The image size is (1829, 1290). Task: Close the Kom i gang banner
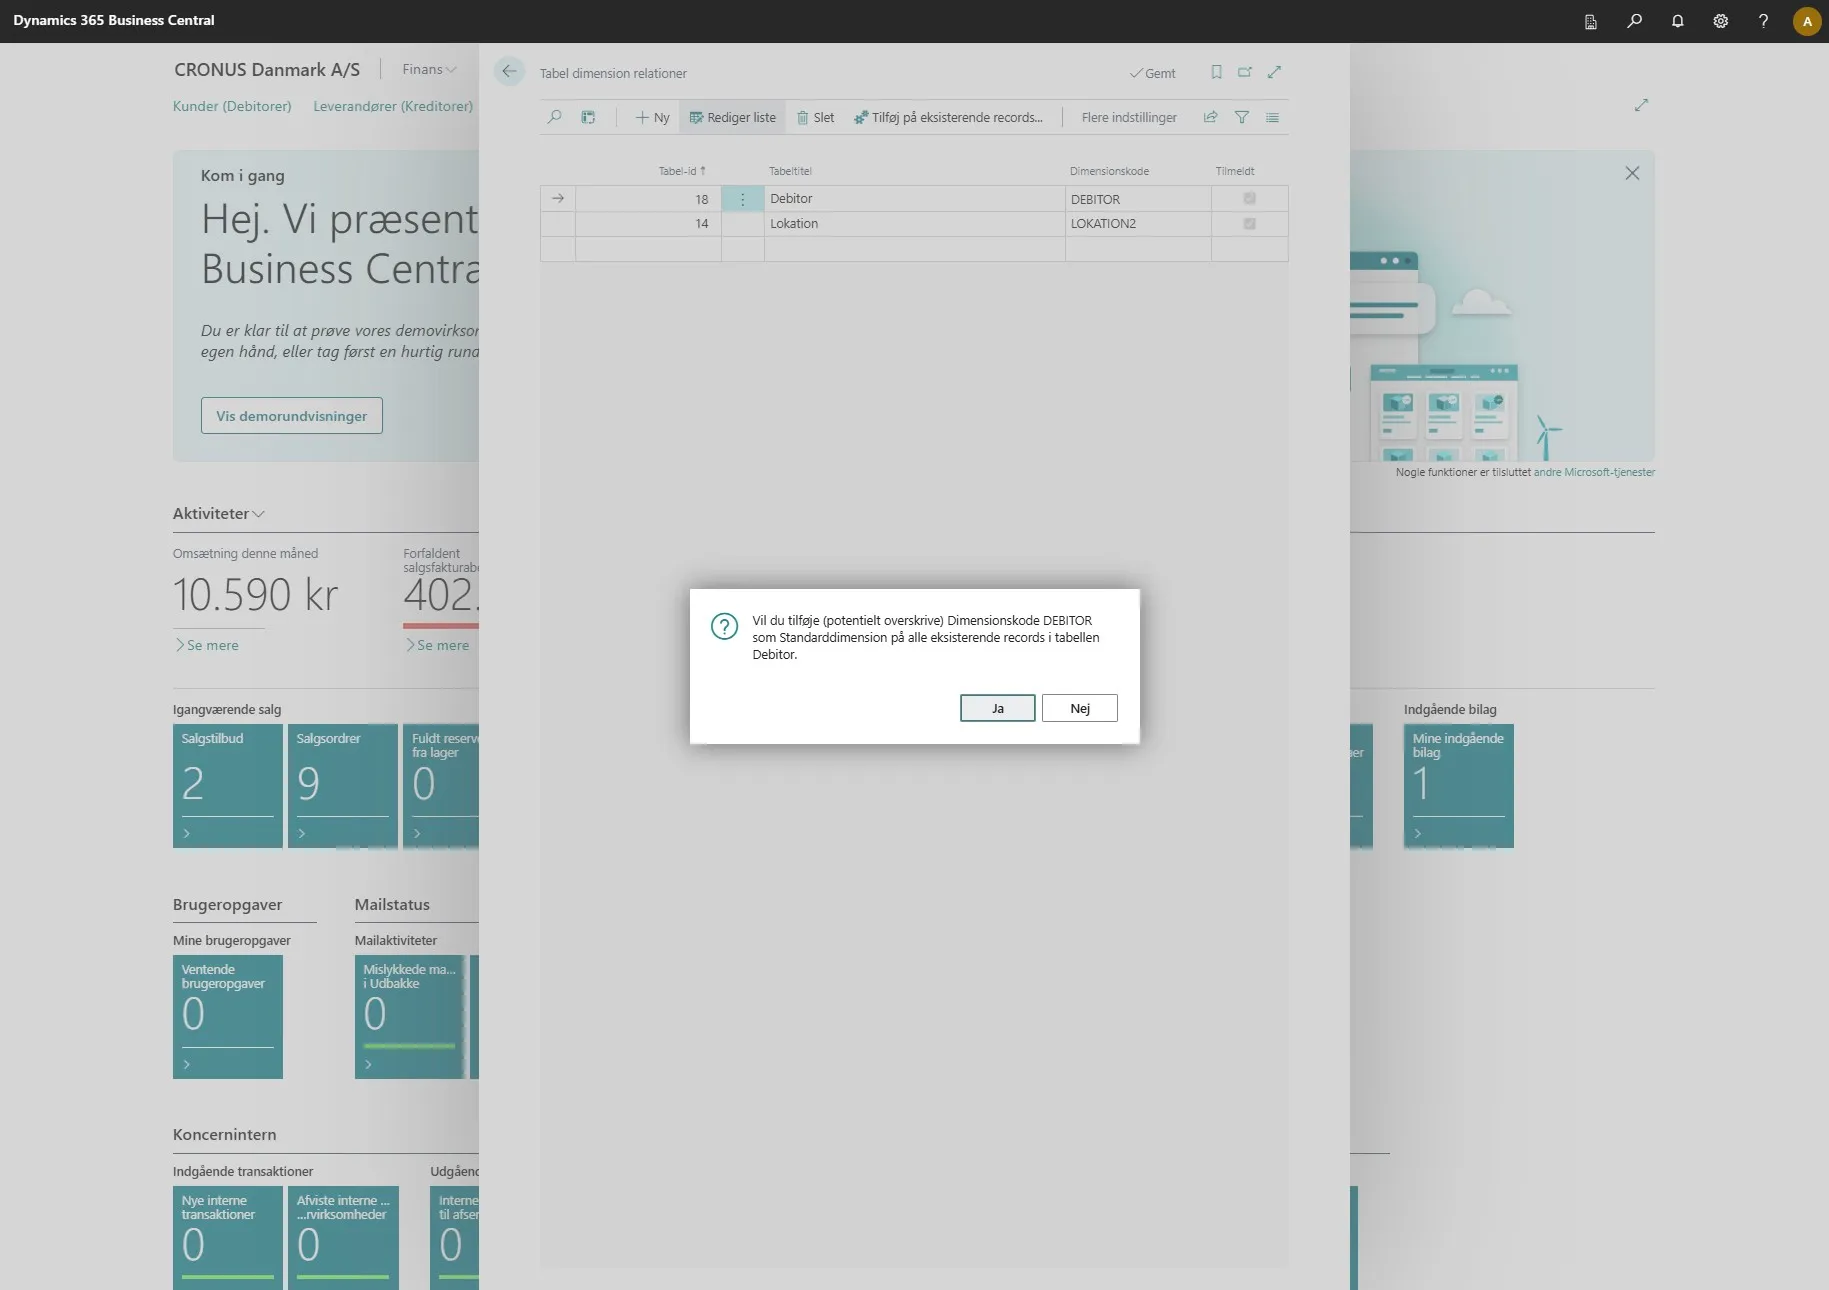click(x=1632, y=173)
